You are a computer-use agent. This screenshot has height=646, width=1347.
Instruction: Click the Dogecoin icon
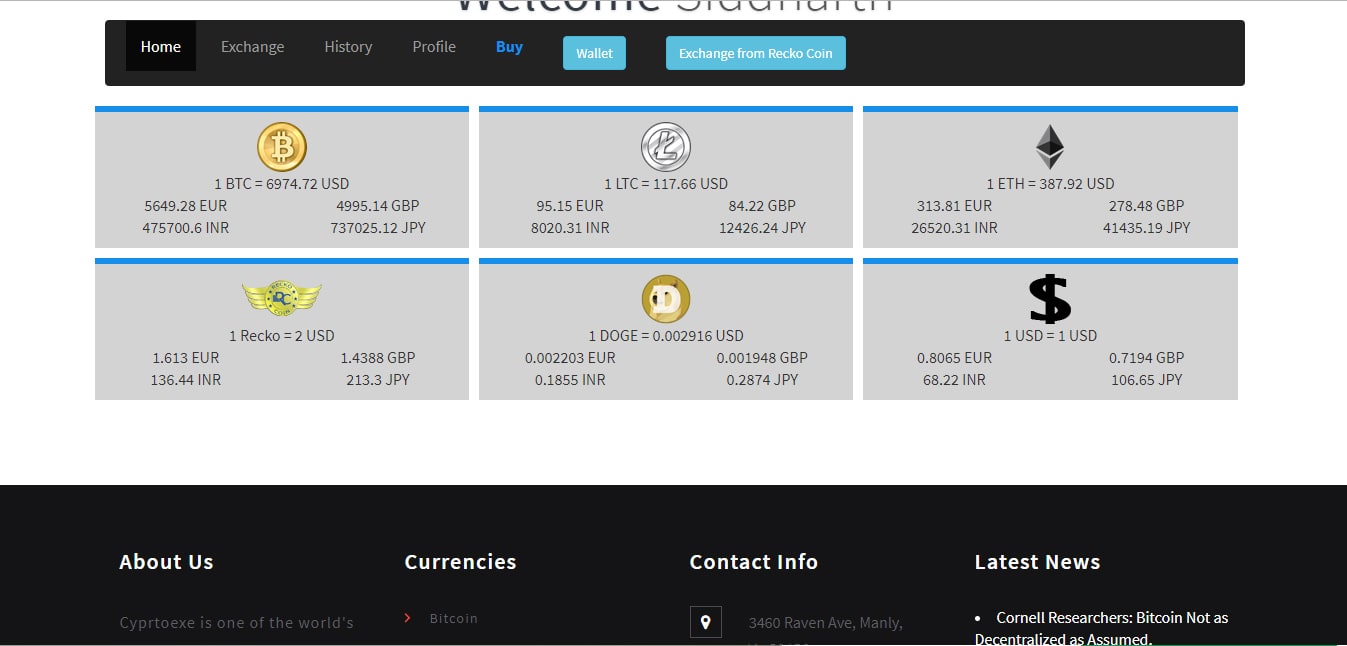point(666,299)
